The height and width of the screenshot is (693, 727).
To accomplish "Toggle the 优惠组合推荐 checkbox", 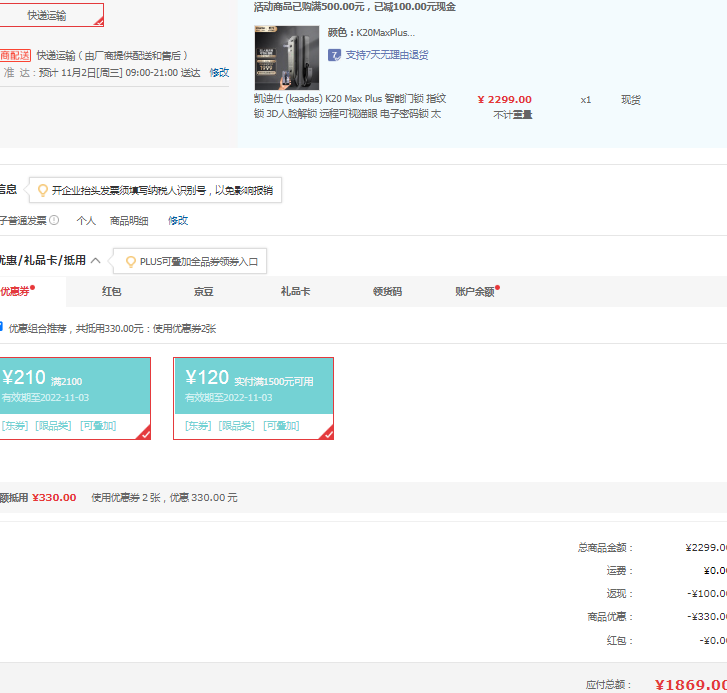I will pos(1,327).
